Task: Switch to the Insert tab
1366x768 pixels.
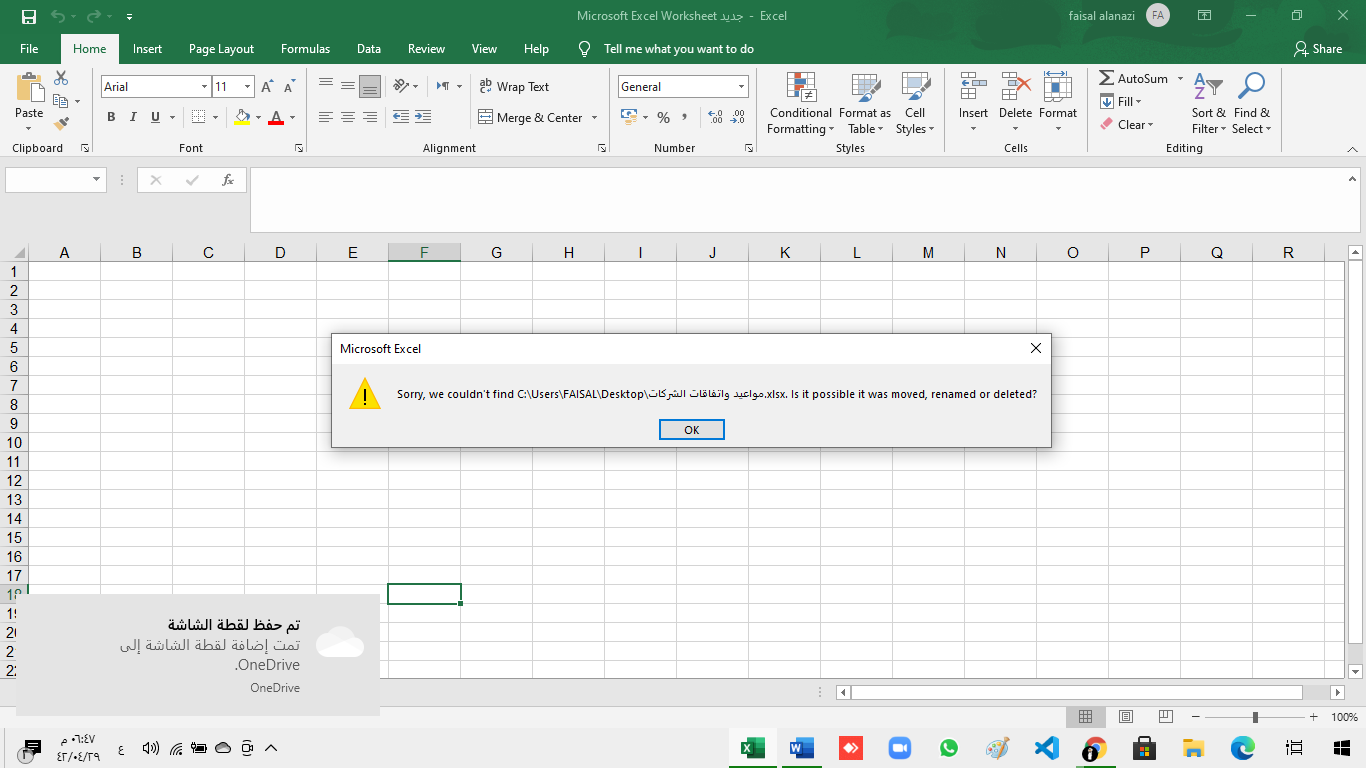Action: pos(147,48)
